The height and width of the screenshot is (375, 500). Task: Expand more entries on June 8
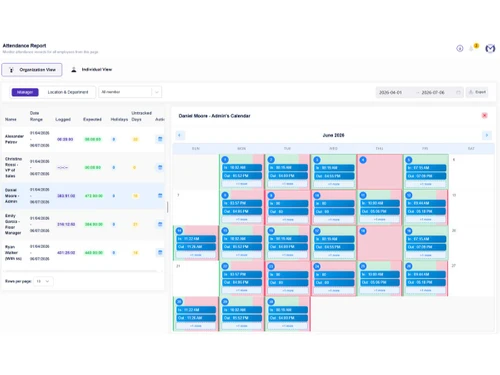coord(242,219)
